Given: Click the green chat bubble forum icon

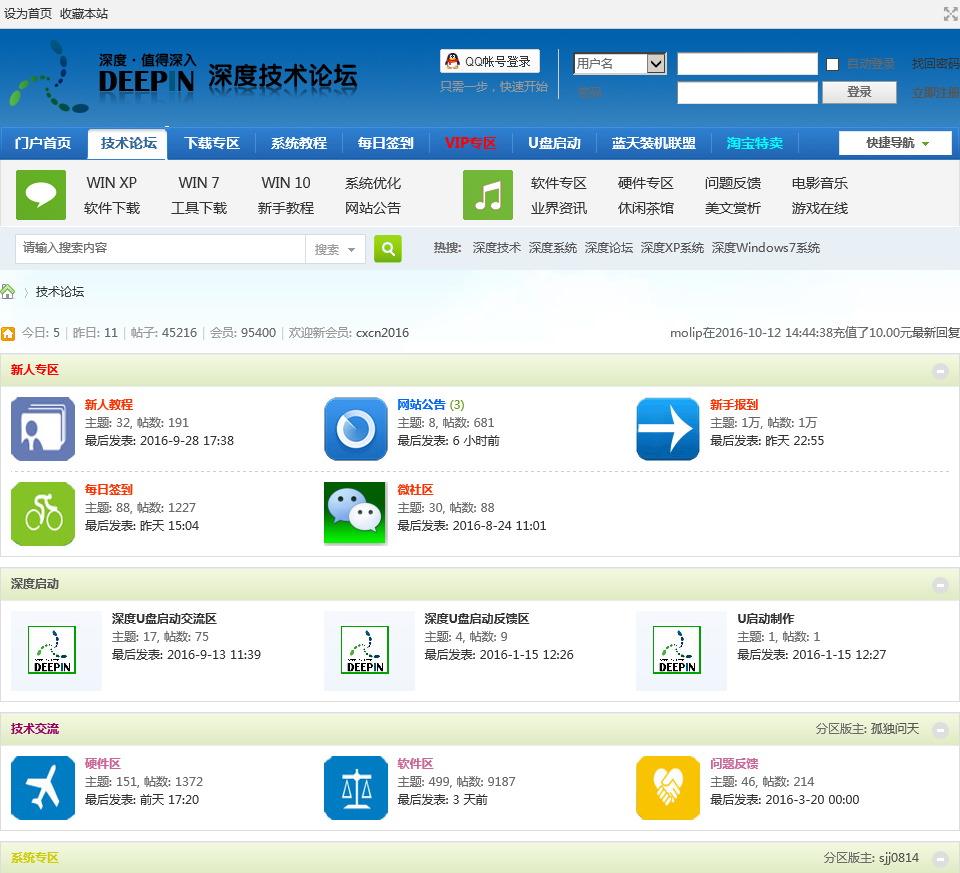Looking at the screenshot, I should pos(41,195).
